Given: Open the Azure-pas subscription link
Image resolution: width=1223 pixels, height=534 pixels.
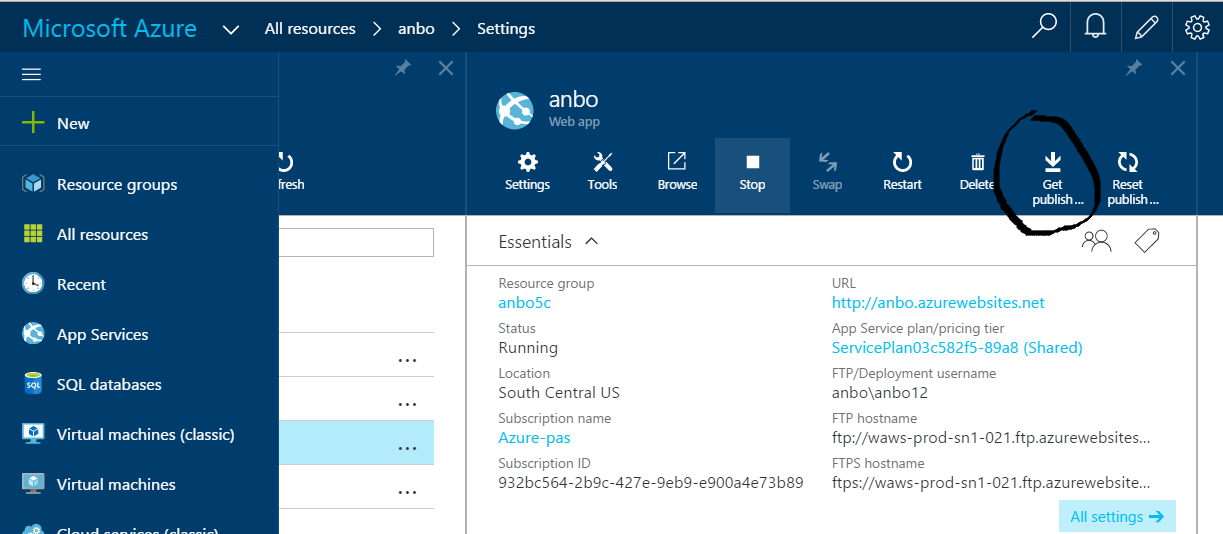Looking at the screenshot, I should pyautogui.click(x=534, y=438).
